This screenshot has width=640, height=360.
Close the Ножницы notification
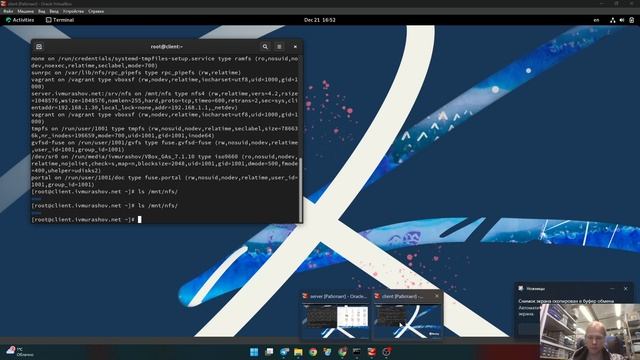coord(626,289)
